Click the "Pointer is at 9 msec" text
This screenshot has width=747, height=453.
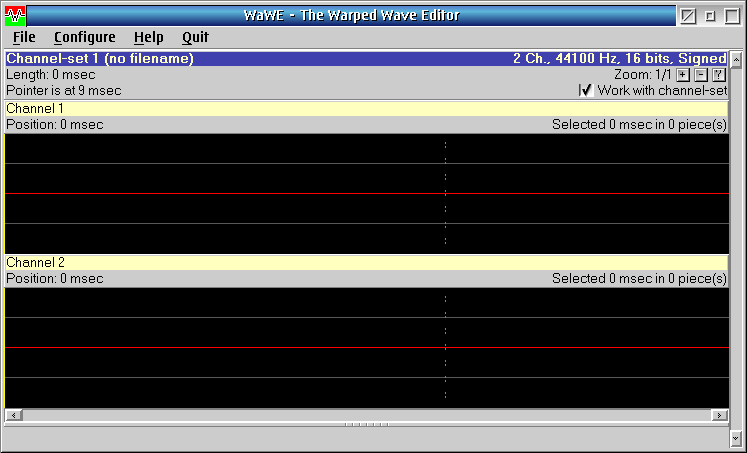coord(64,91)
